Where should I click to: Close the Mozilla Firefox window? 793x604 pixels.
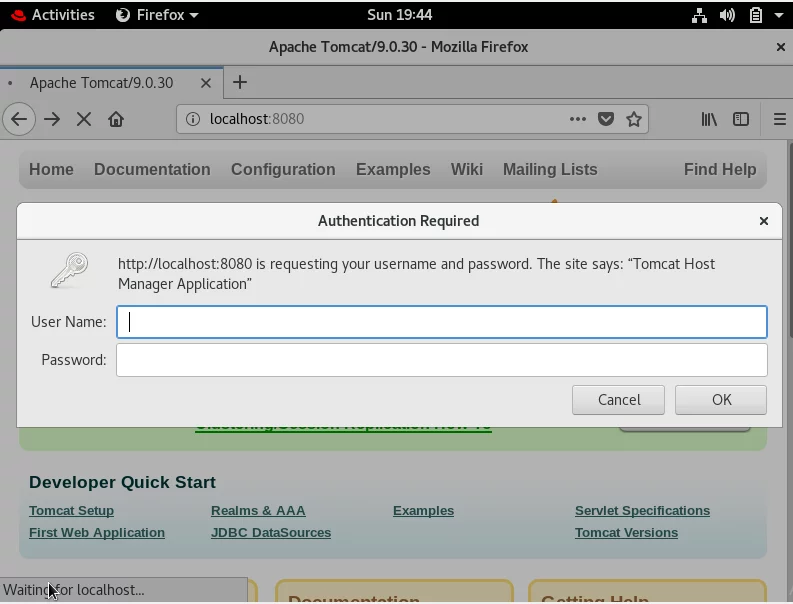point(780,47)
